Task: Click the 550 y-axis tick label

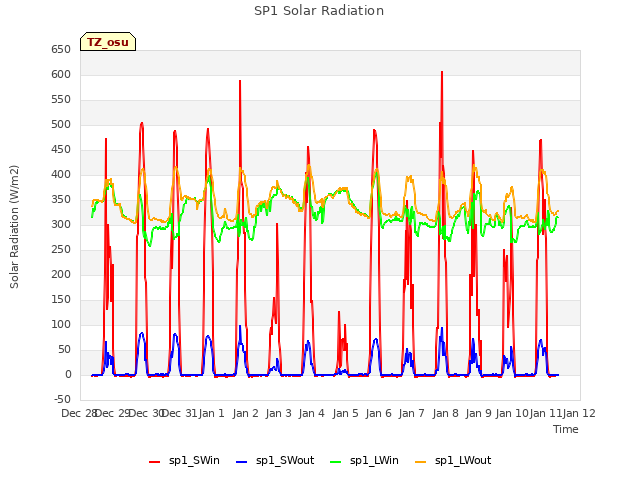Action: pos(61,100)
